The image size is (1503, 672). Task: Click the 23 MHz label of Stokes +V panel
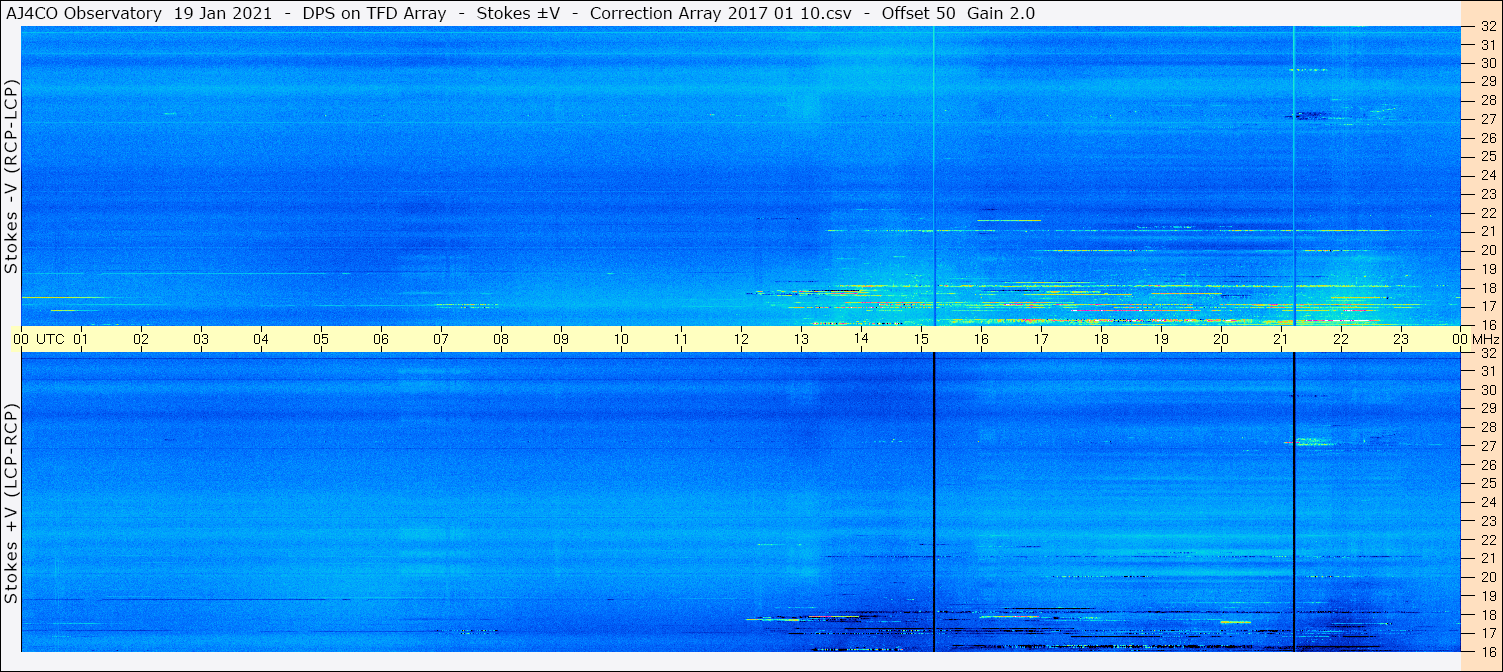1488,521
